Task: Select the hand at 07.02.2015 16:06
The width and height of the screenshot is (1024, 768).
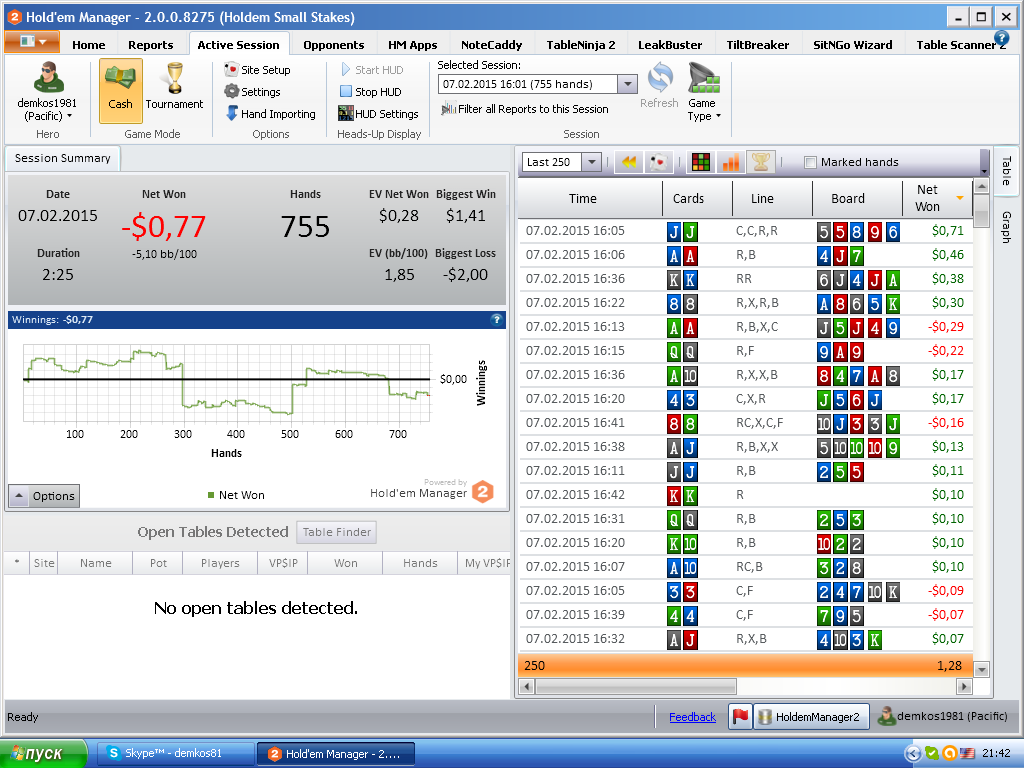Action: (745, 255)
